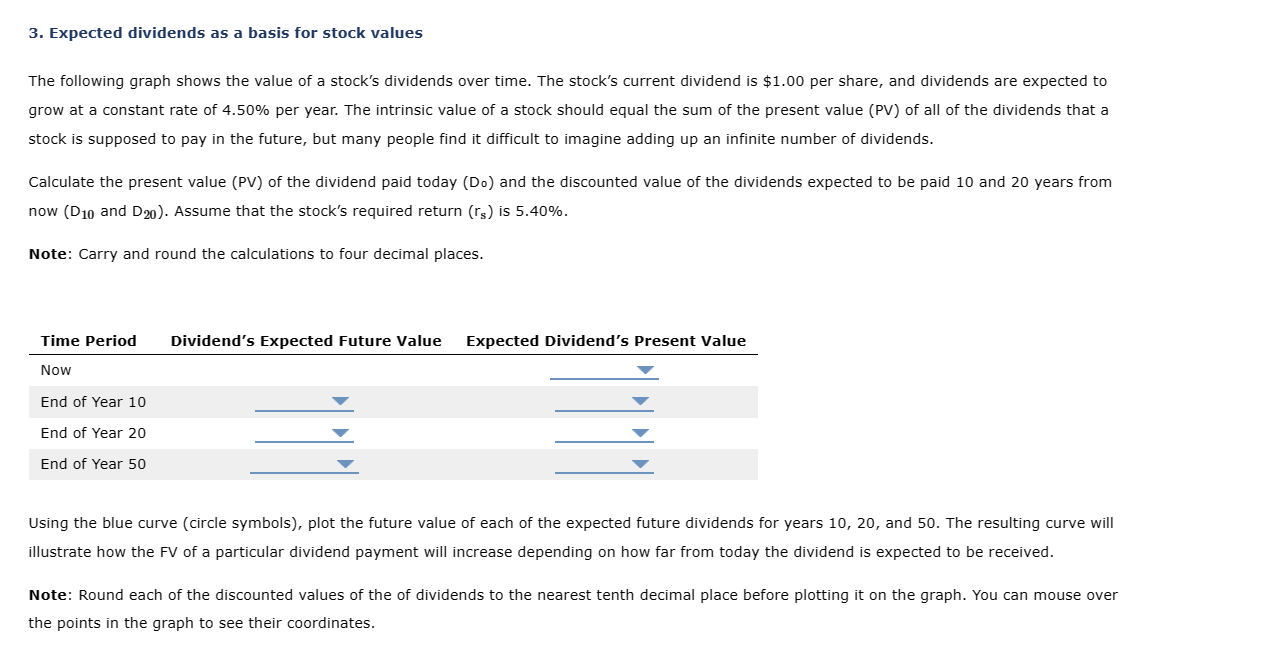1261x667 pixels.
Task: Open the Future Value dropdown for Year 50
Action: (x=345, y=463)
